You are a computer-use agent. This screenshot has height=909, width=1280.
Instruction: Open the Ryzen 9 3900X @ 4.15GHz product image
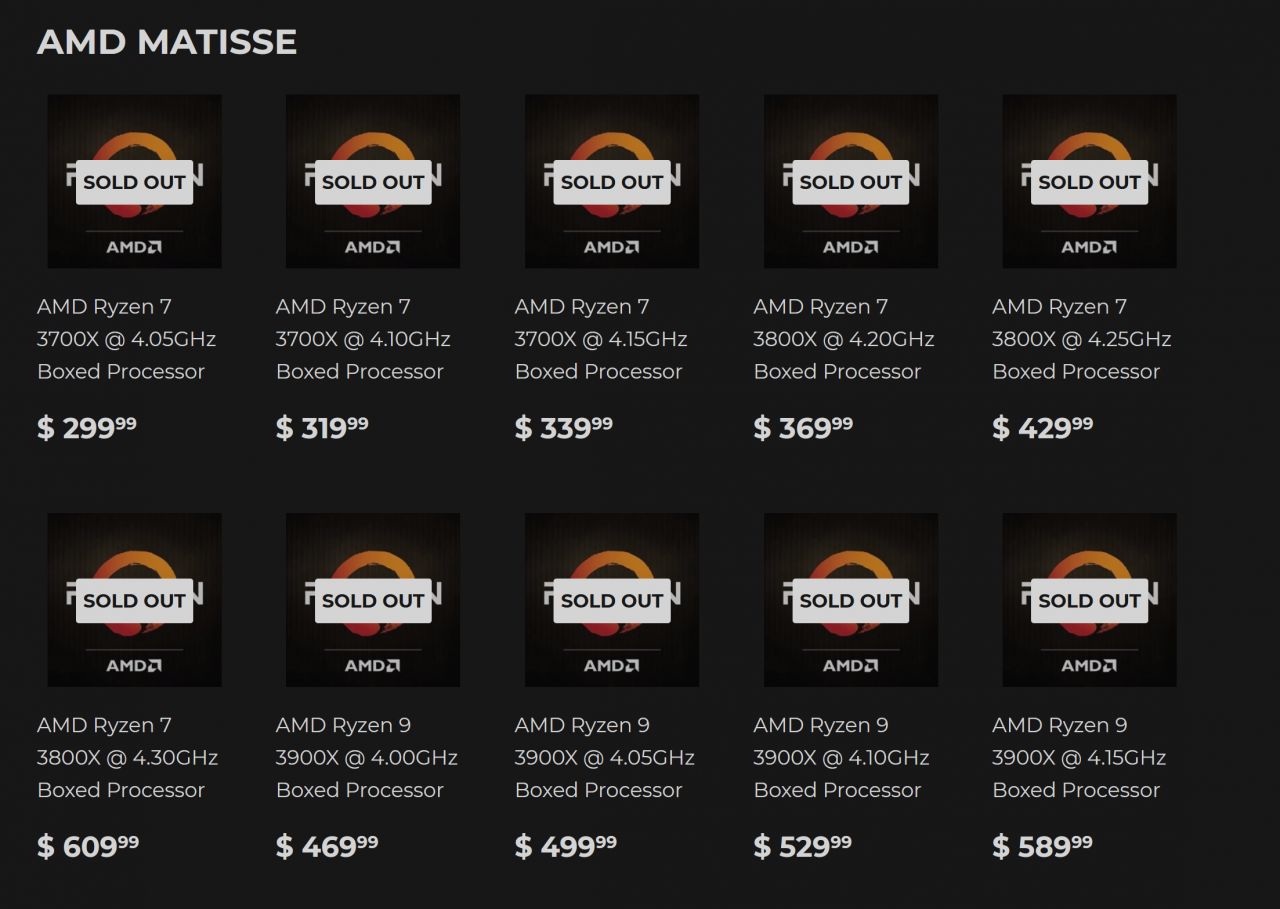[1090, 600]
